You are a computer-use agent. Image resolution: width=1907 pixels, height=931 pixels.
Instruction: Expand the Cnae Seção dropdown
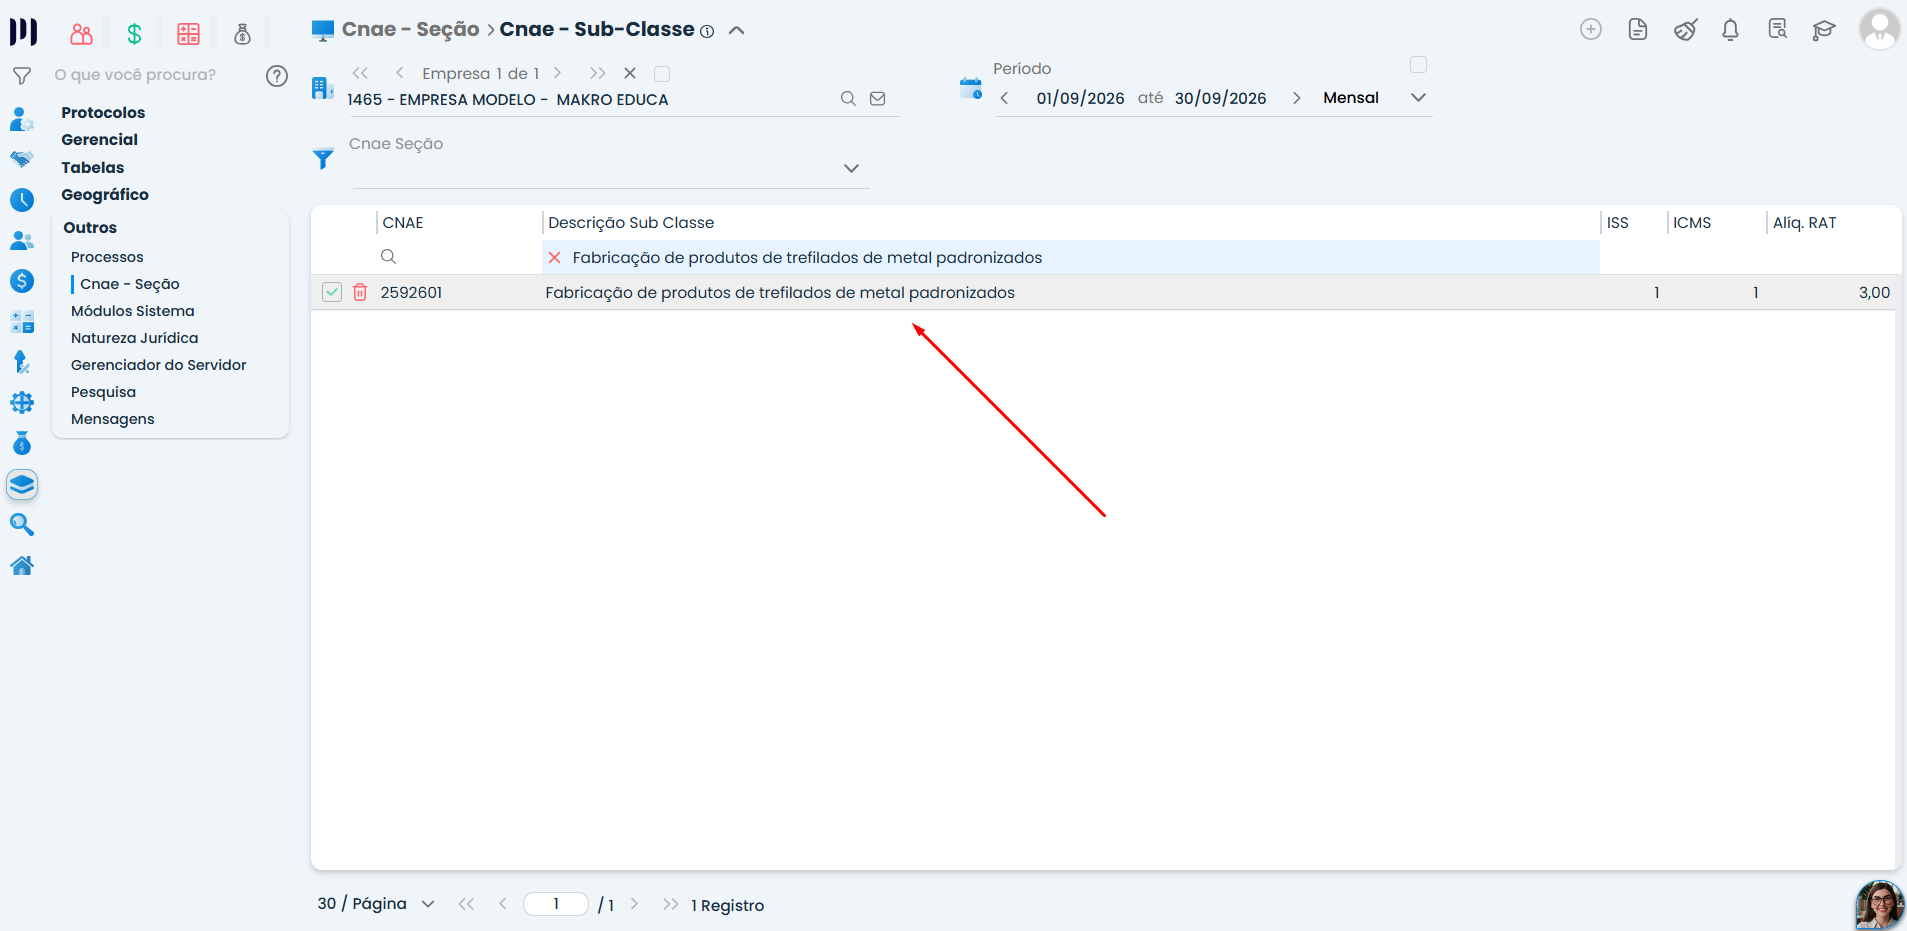click(x=851, y=169)
